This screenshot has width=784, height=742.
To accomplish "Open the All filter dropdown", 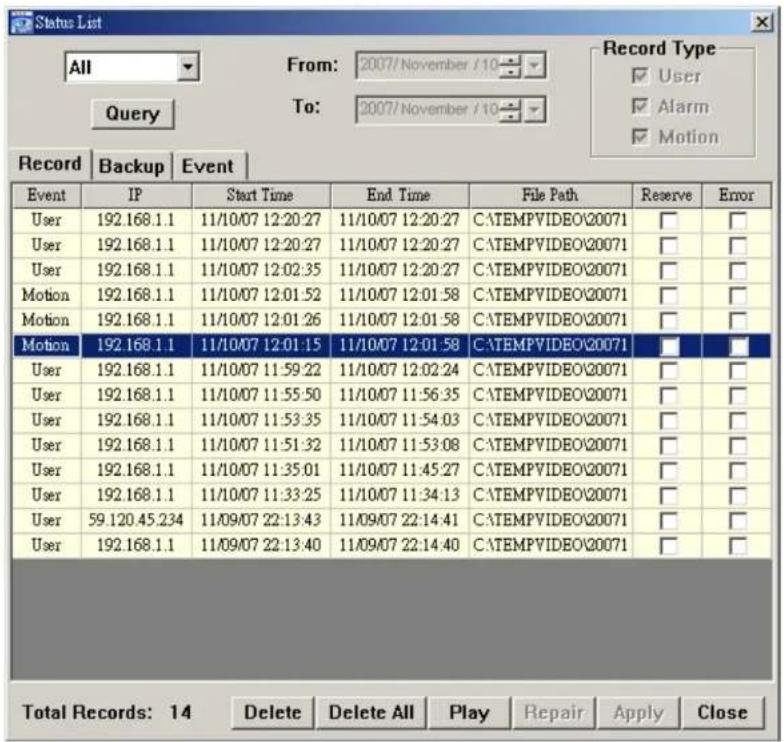I will [x=188, y=67].
